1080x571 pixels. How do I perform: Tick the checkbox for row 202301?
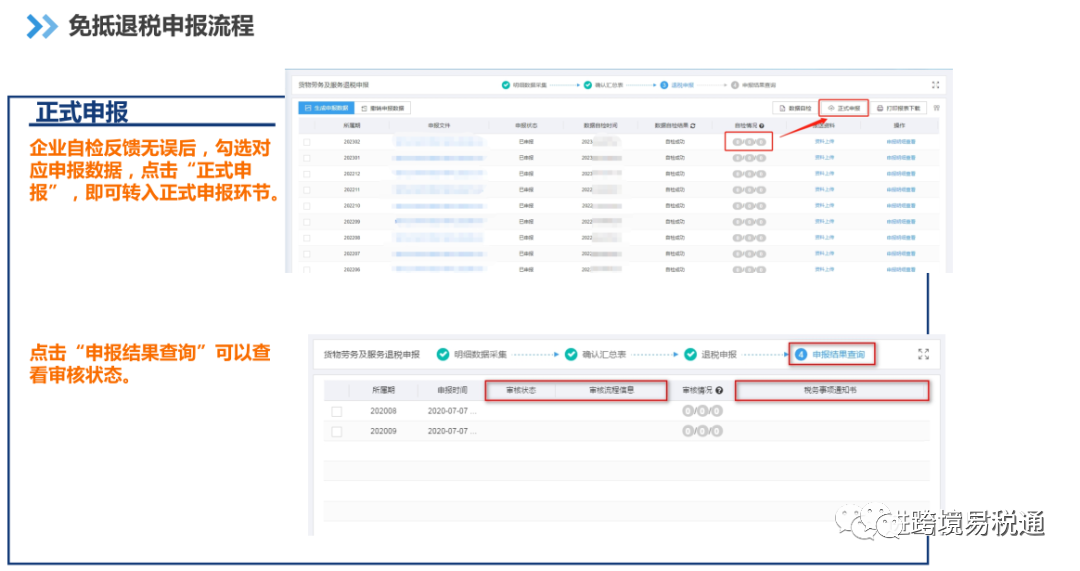coord(307,158)
